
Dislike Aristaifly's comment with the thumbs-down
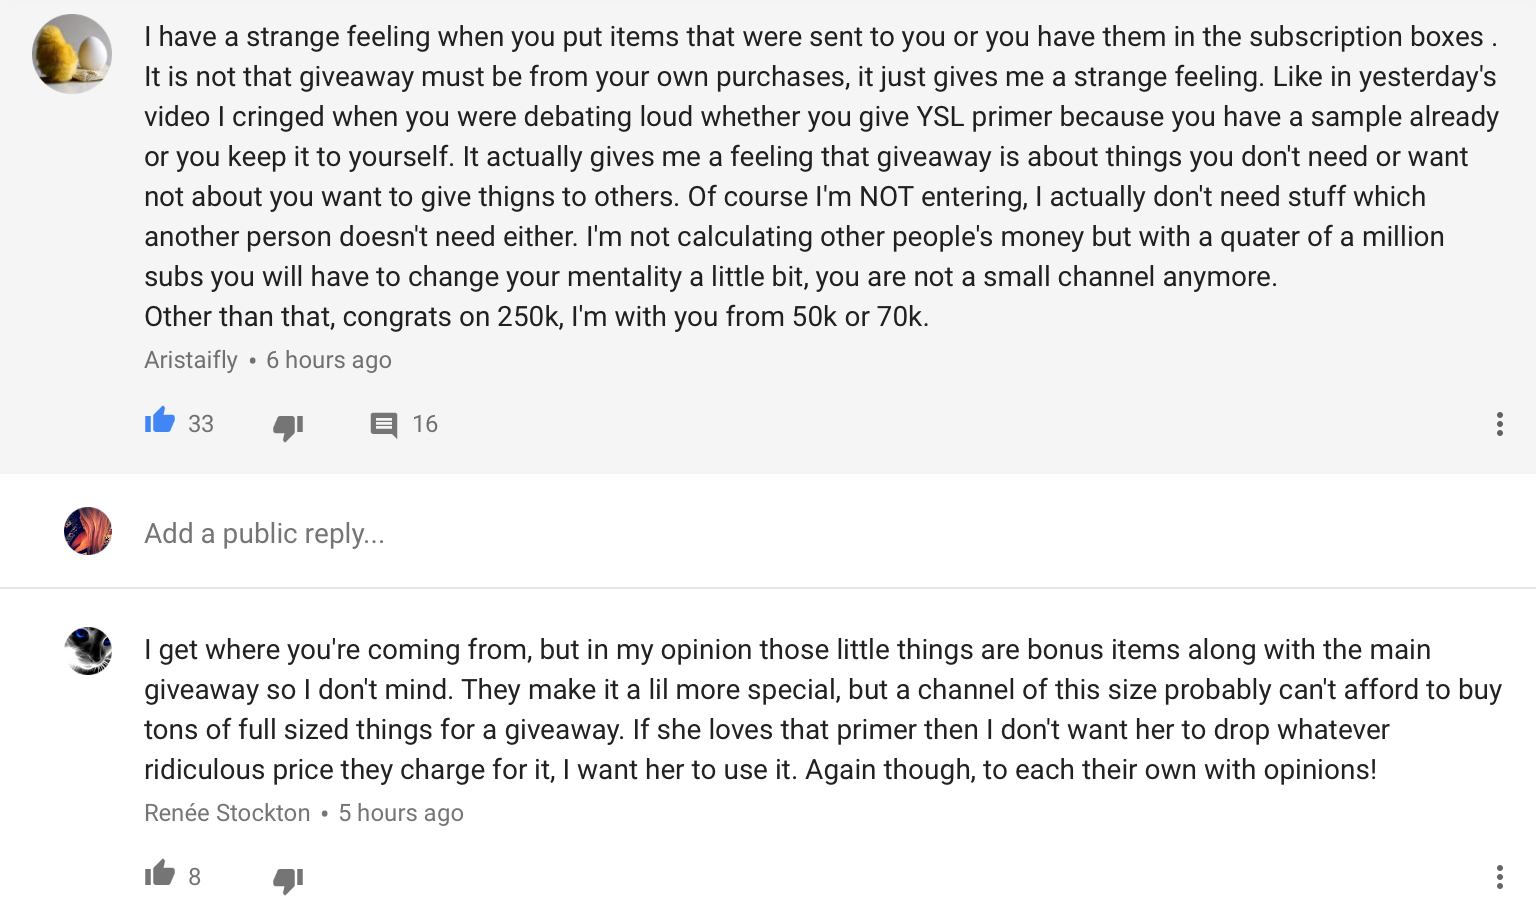(x=288, y=426)
